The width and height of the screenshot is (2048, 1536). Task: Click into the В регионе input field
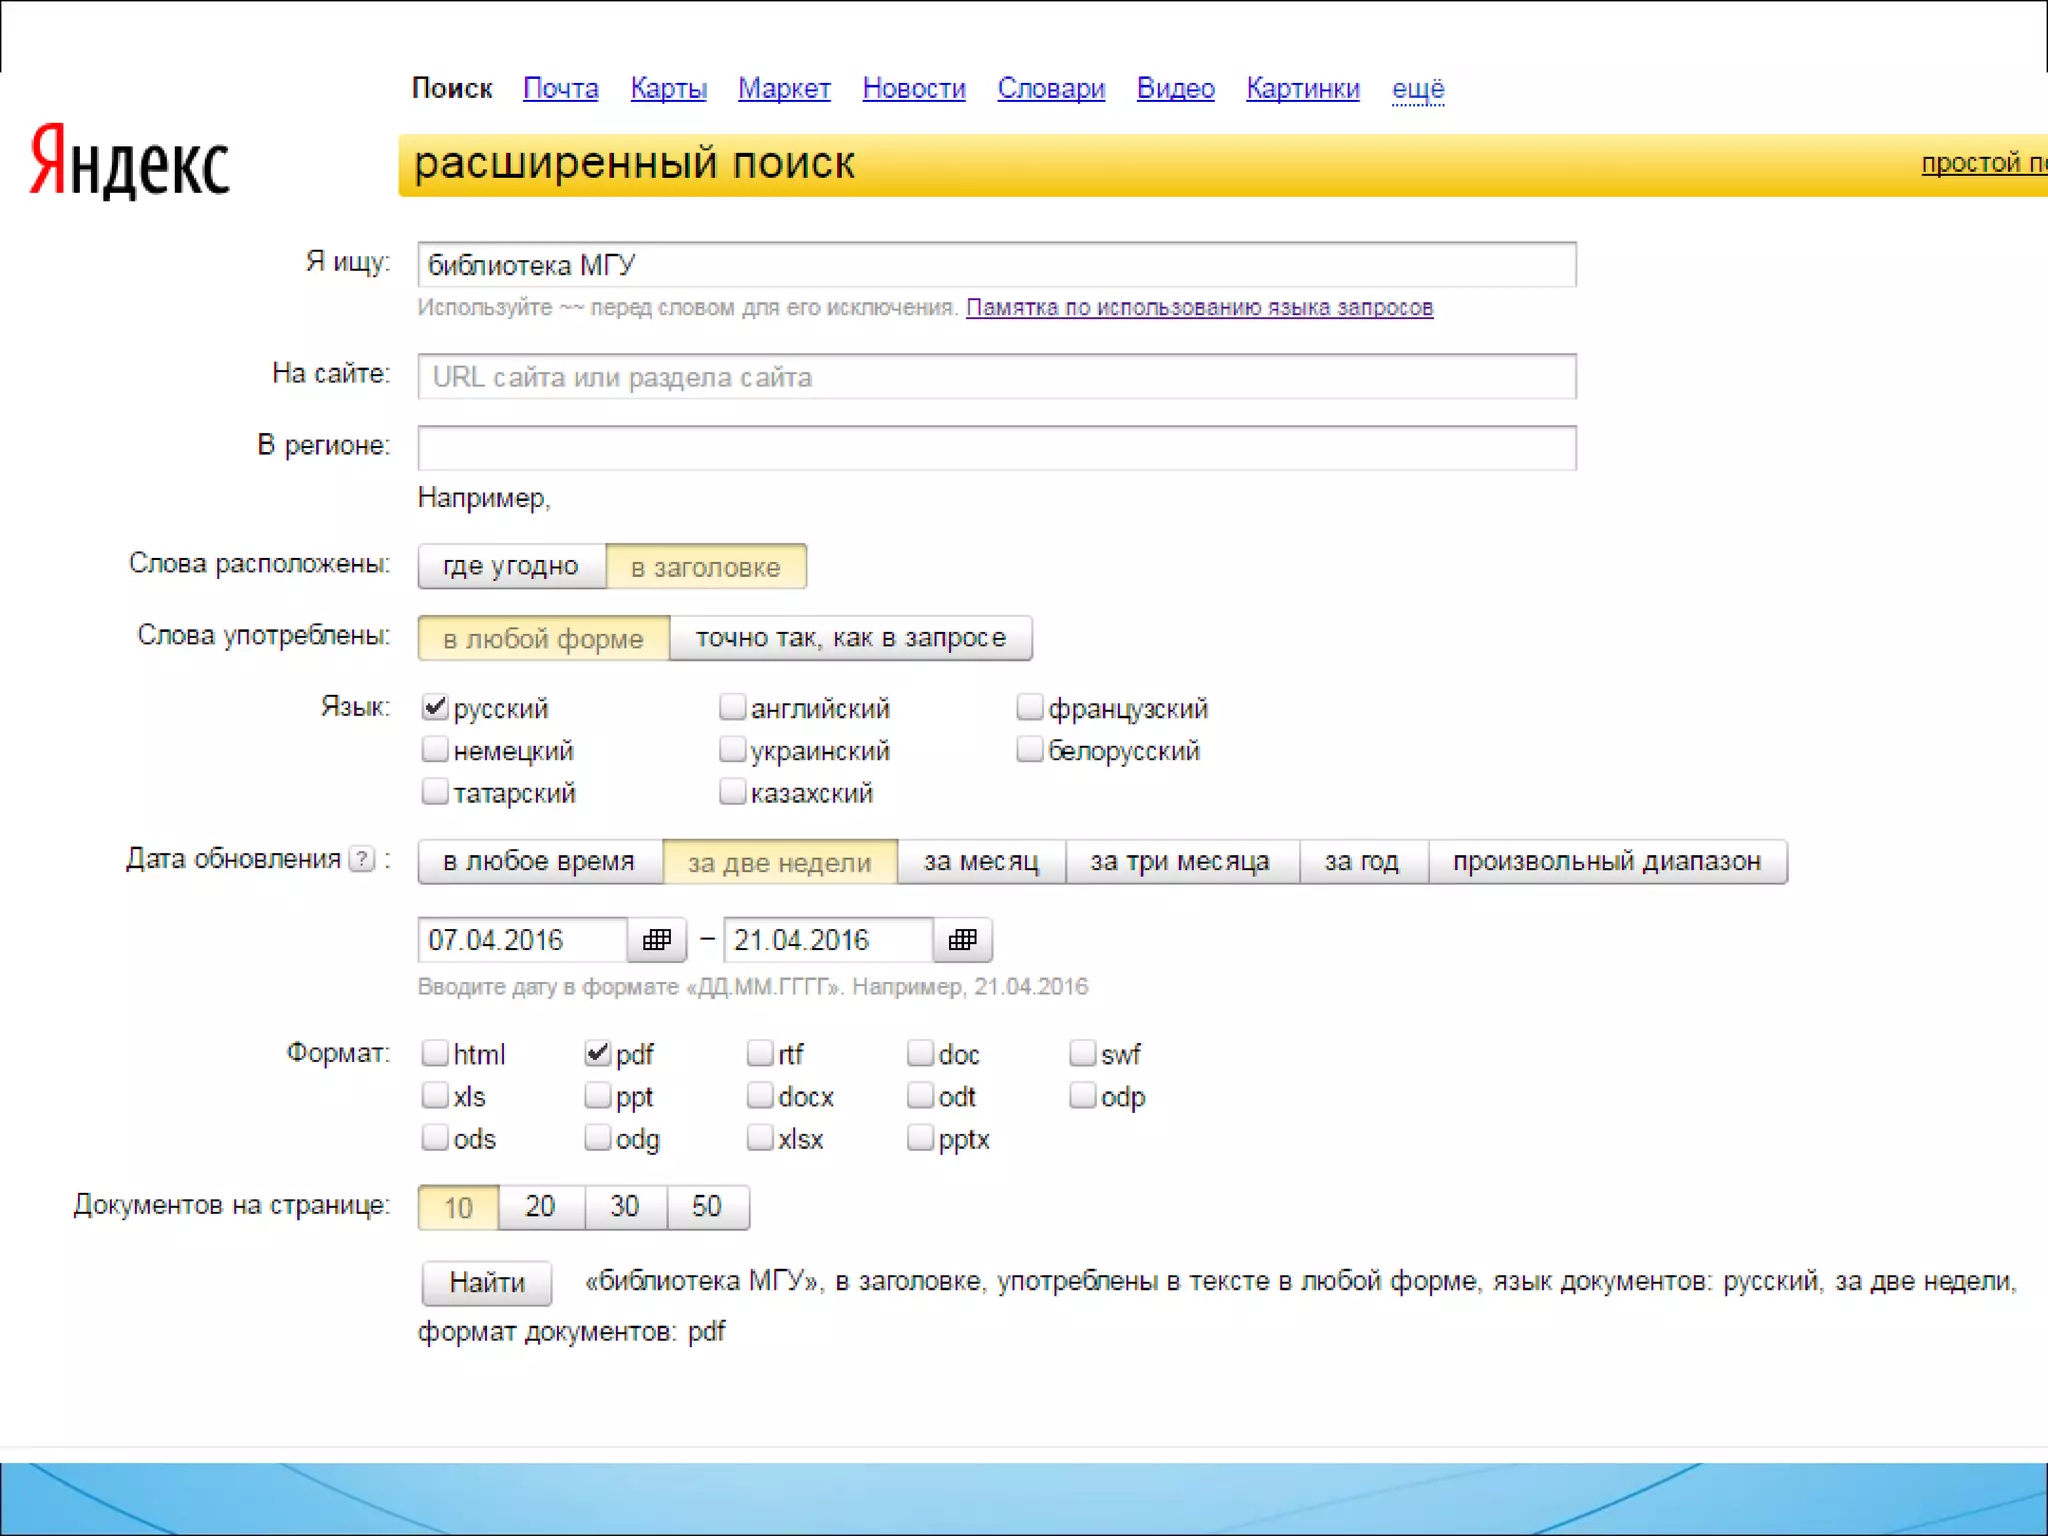pos(996,448)
